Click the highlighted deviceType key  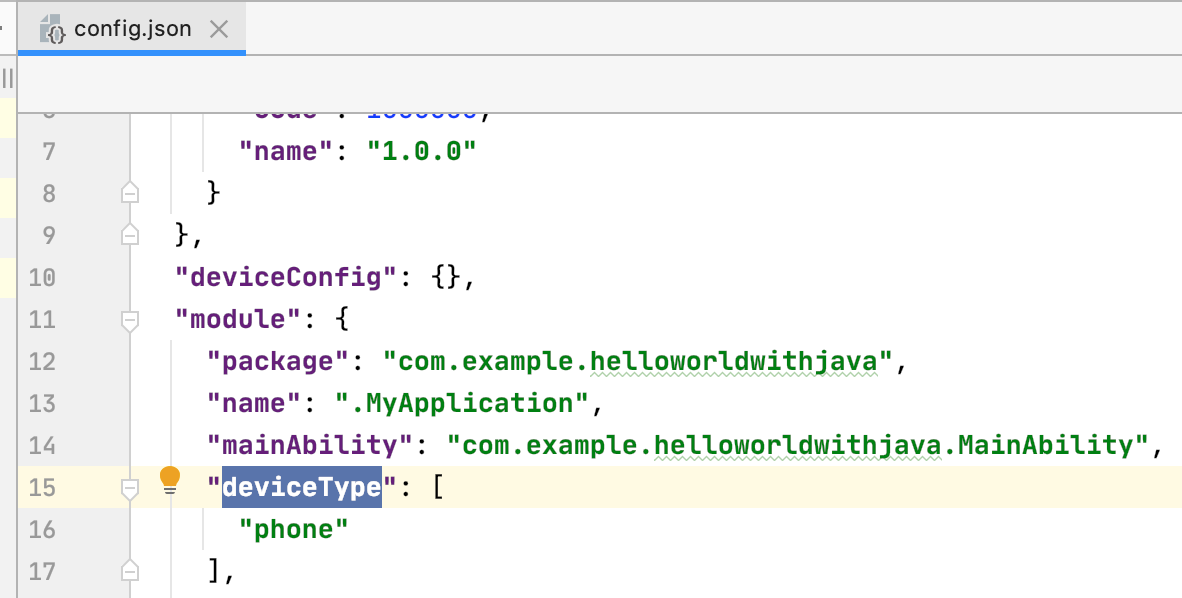coord(302,487)
